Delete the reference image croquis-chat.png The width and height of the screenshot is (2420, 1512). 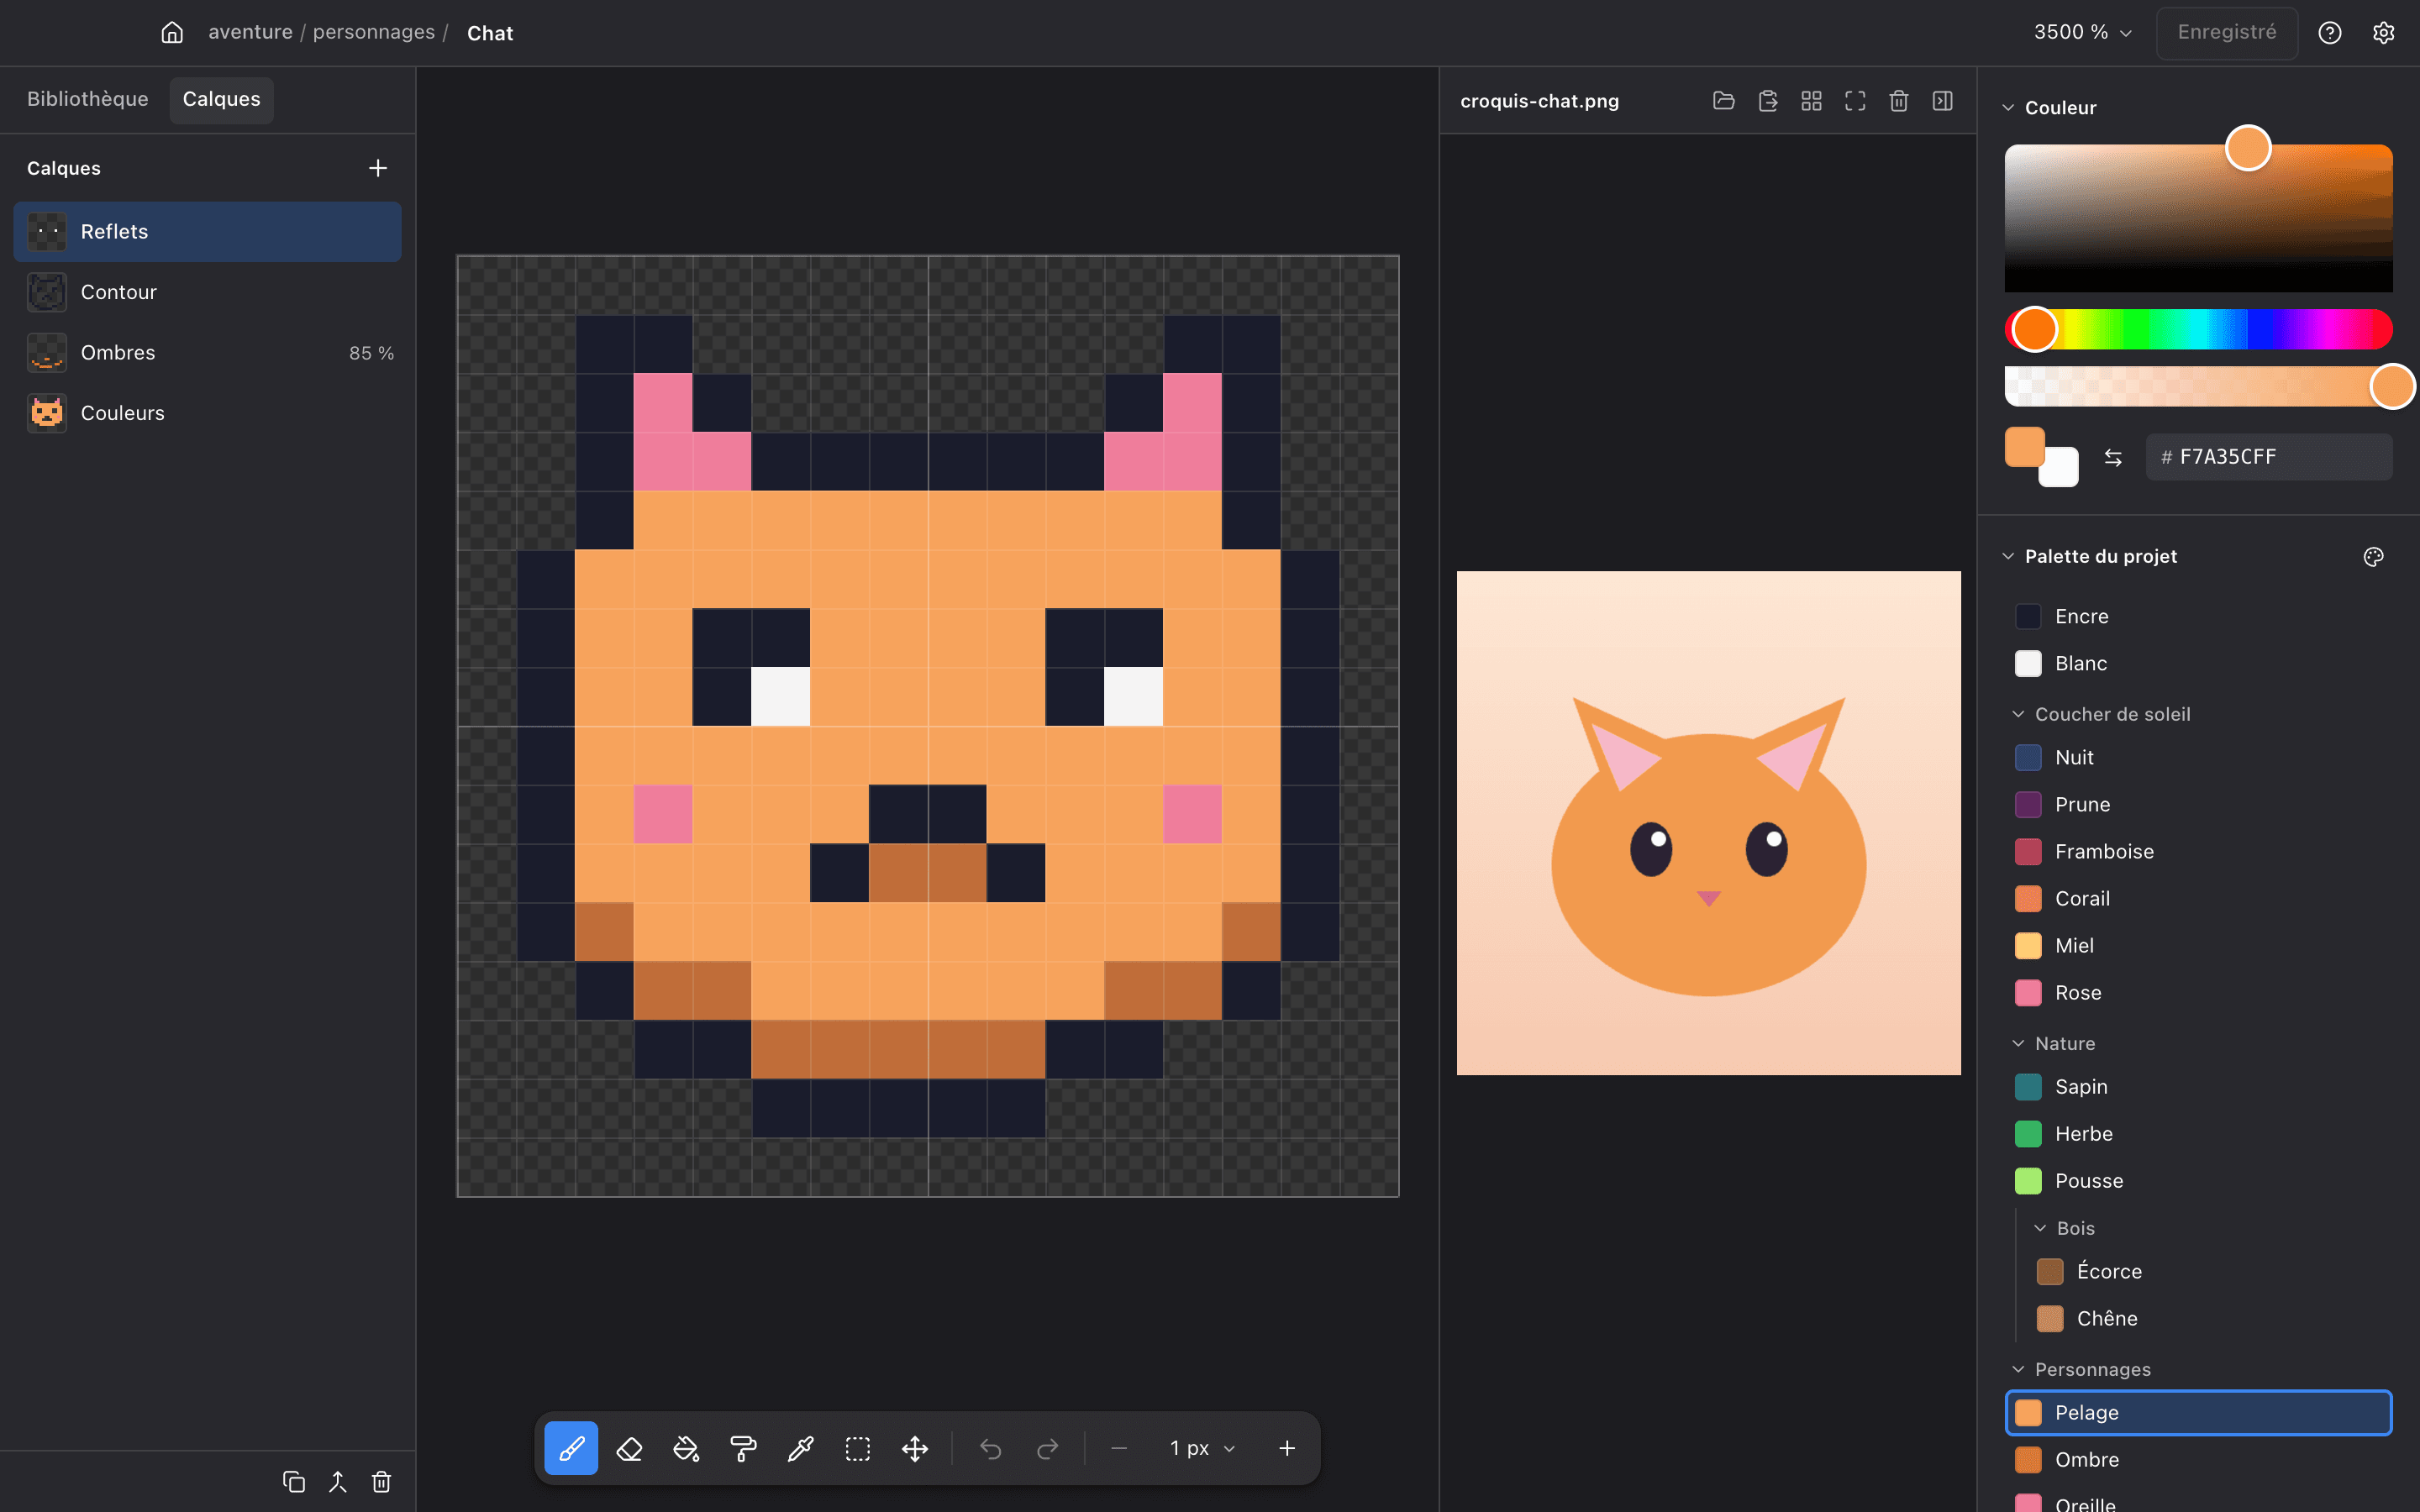pos(1899,101)
